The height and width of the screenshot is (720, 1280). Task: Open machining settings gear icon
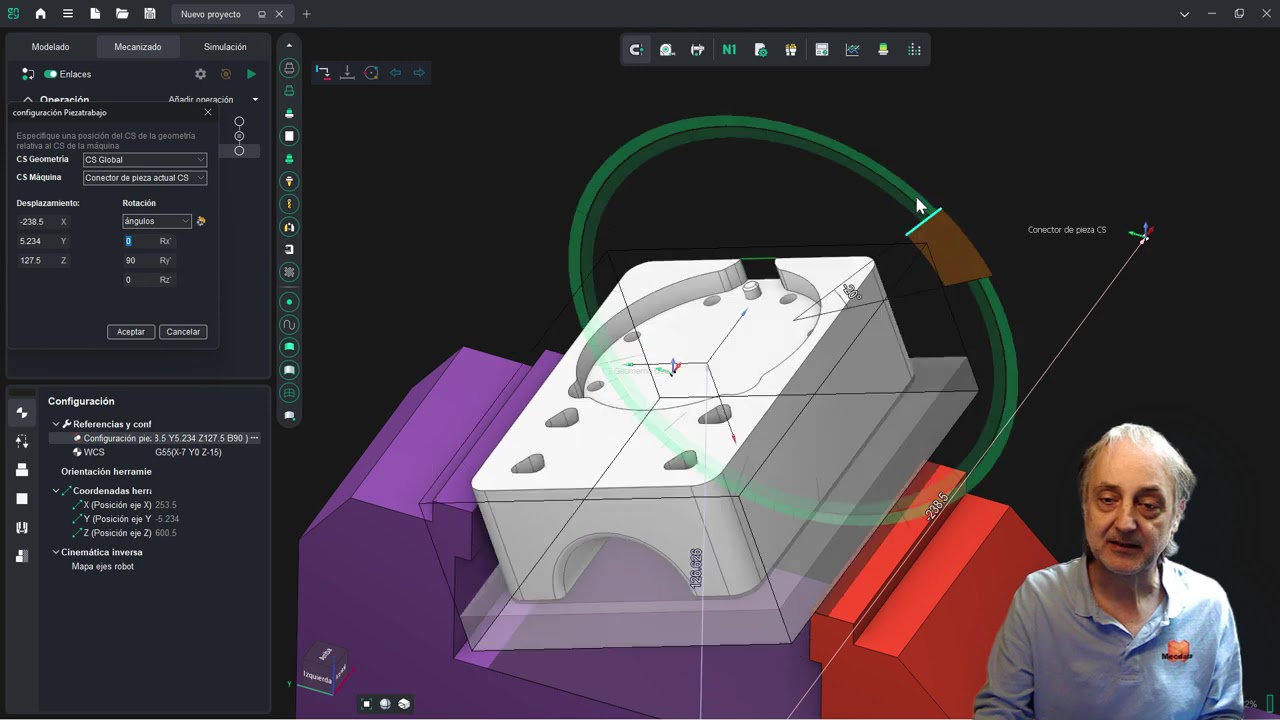[x=200, y=74]
